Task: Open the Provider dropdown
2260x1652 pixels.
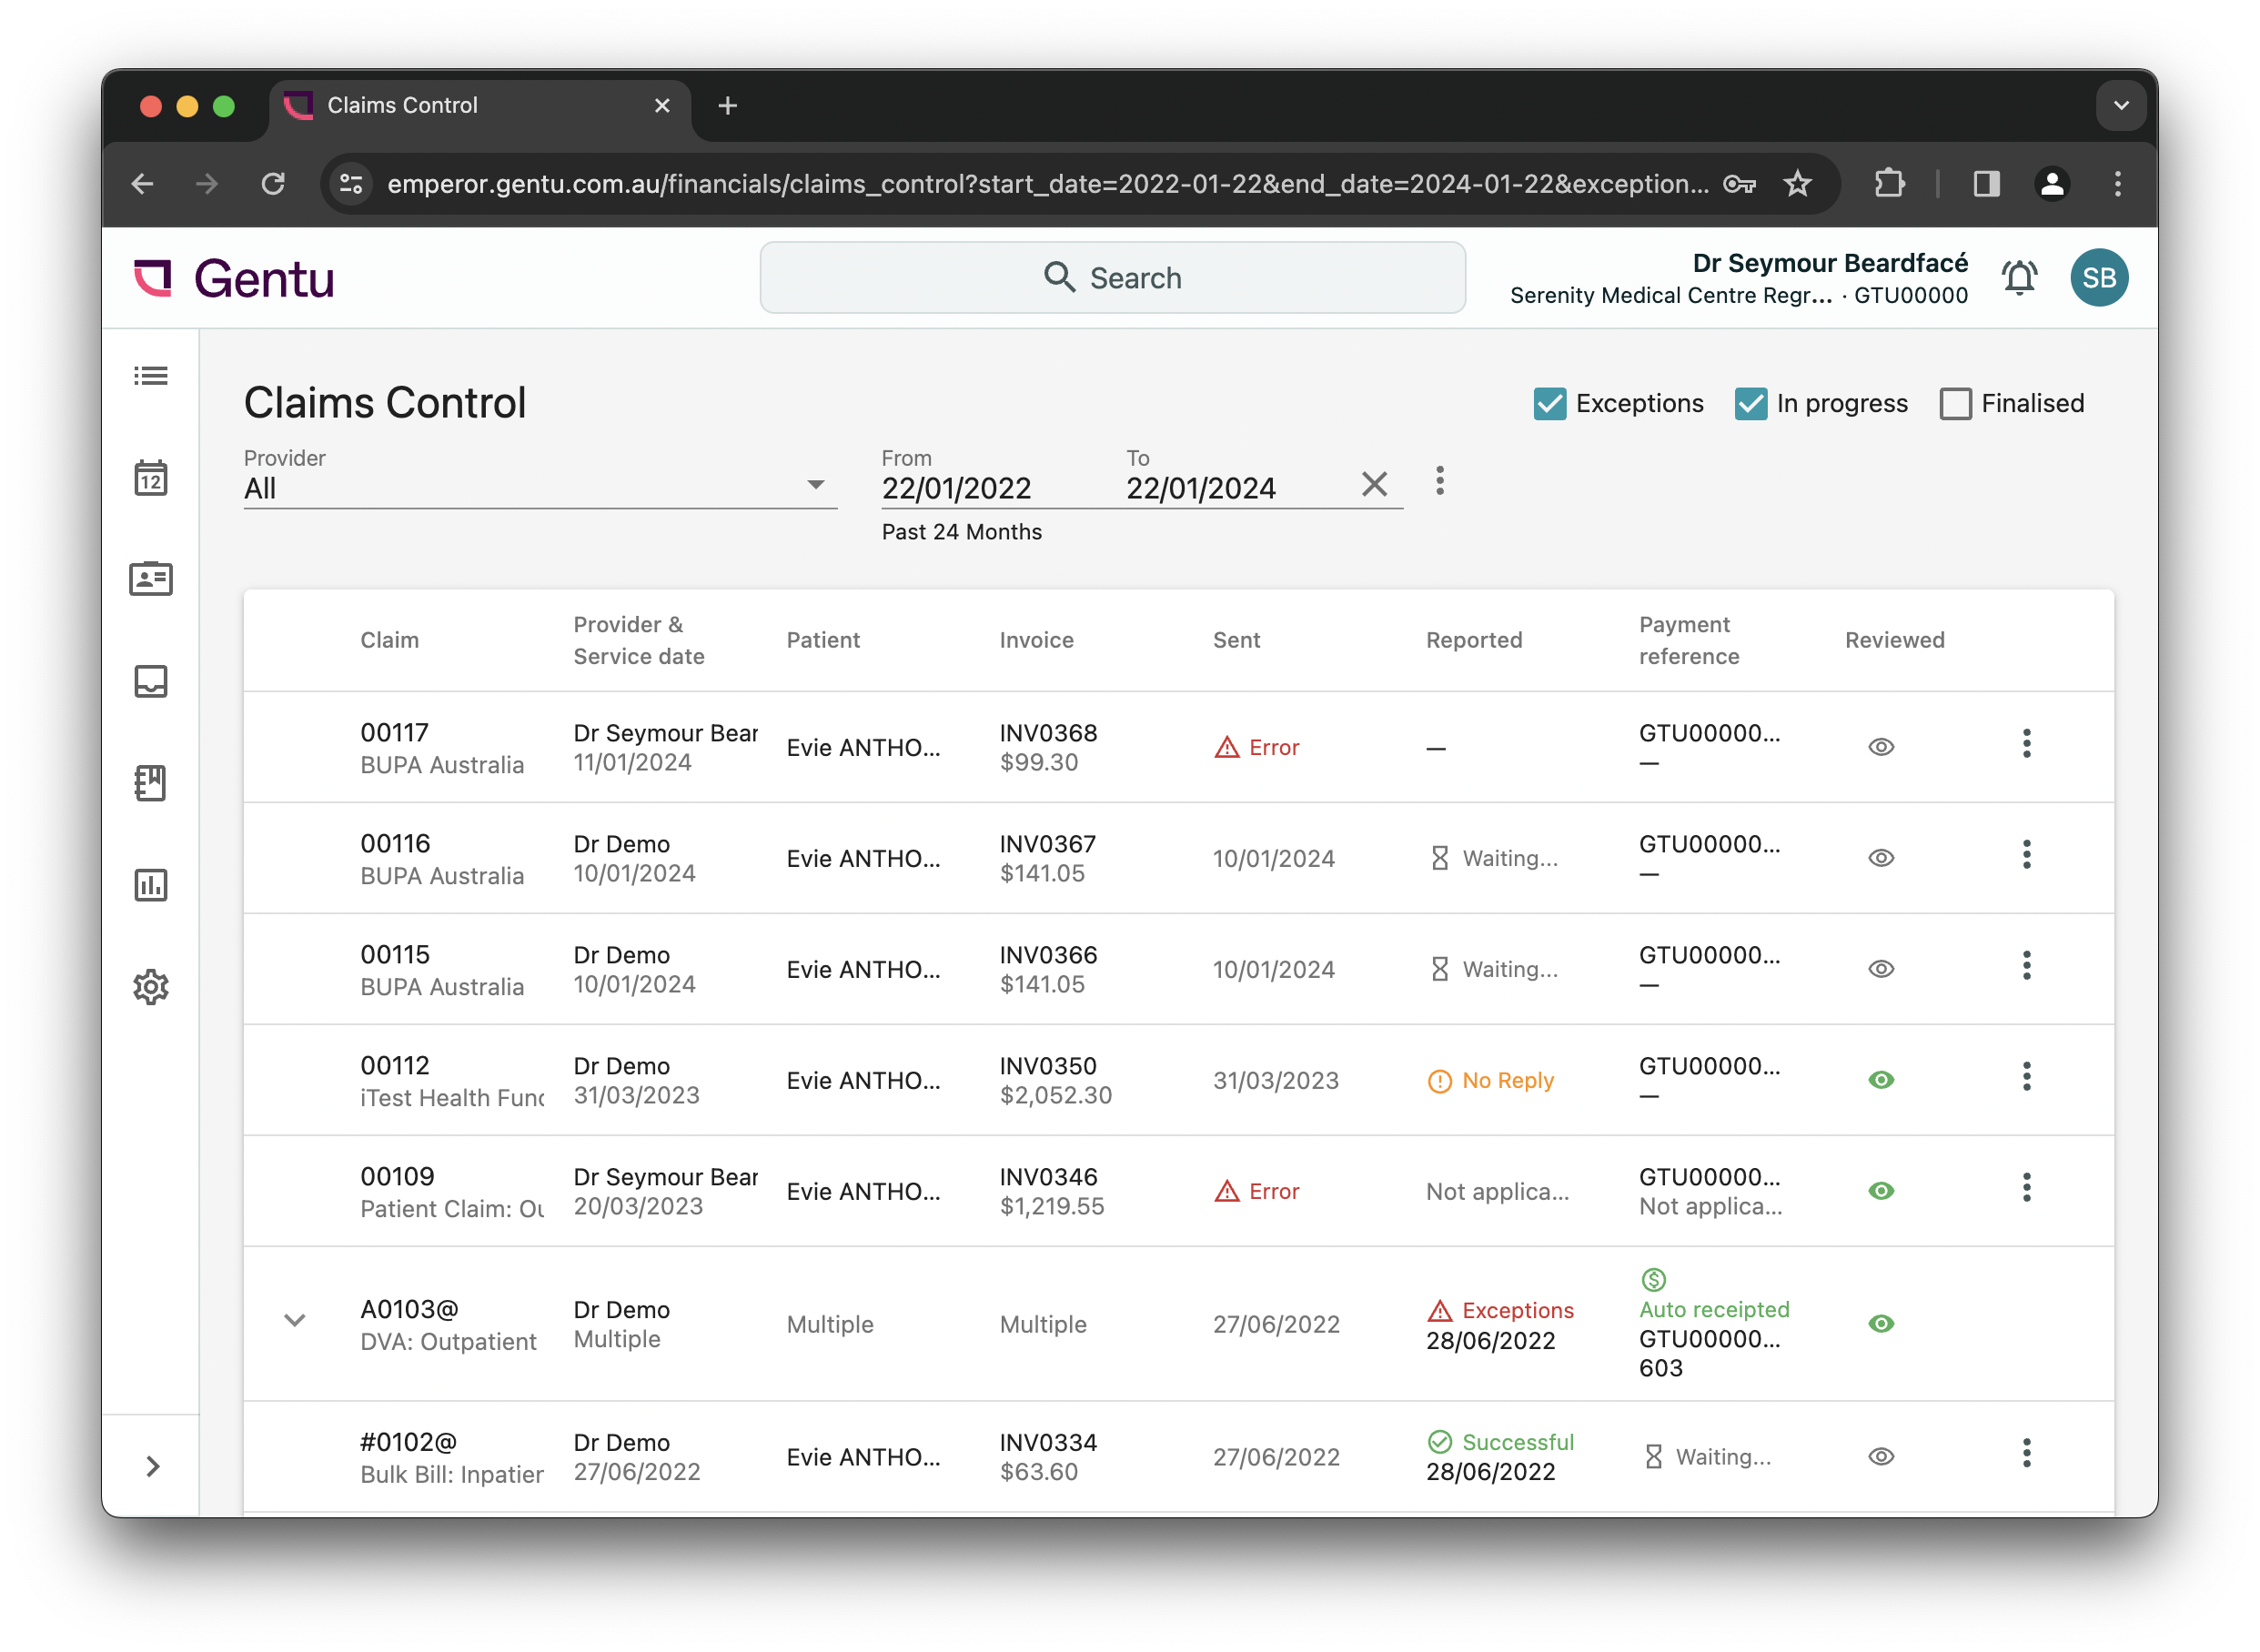Action: point(817,486)
